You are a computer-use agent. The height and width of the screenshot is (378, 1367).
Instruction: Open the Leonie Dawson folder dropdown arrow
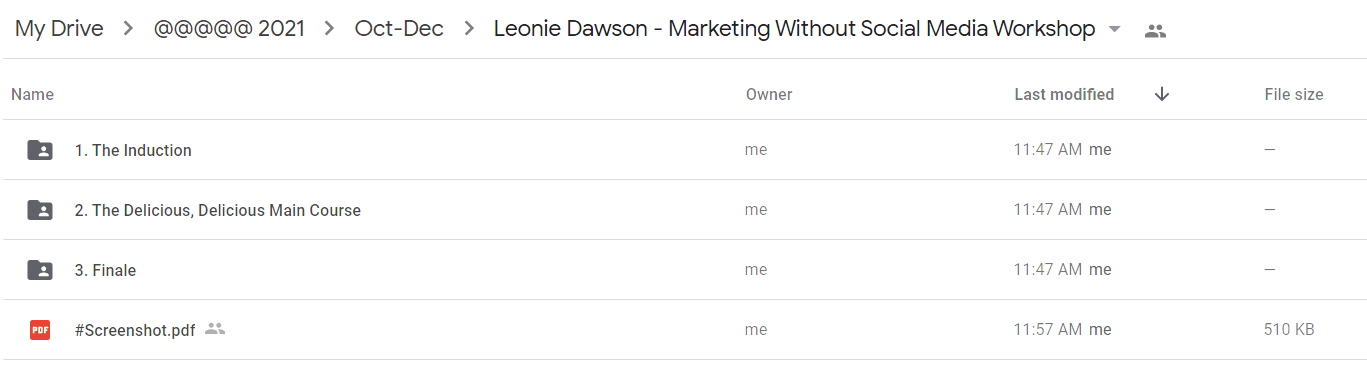tap(1115, 30)
